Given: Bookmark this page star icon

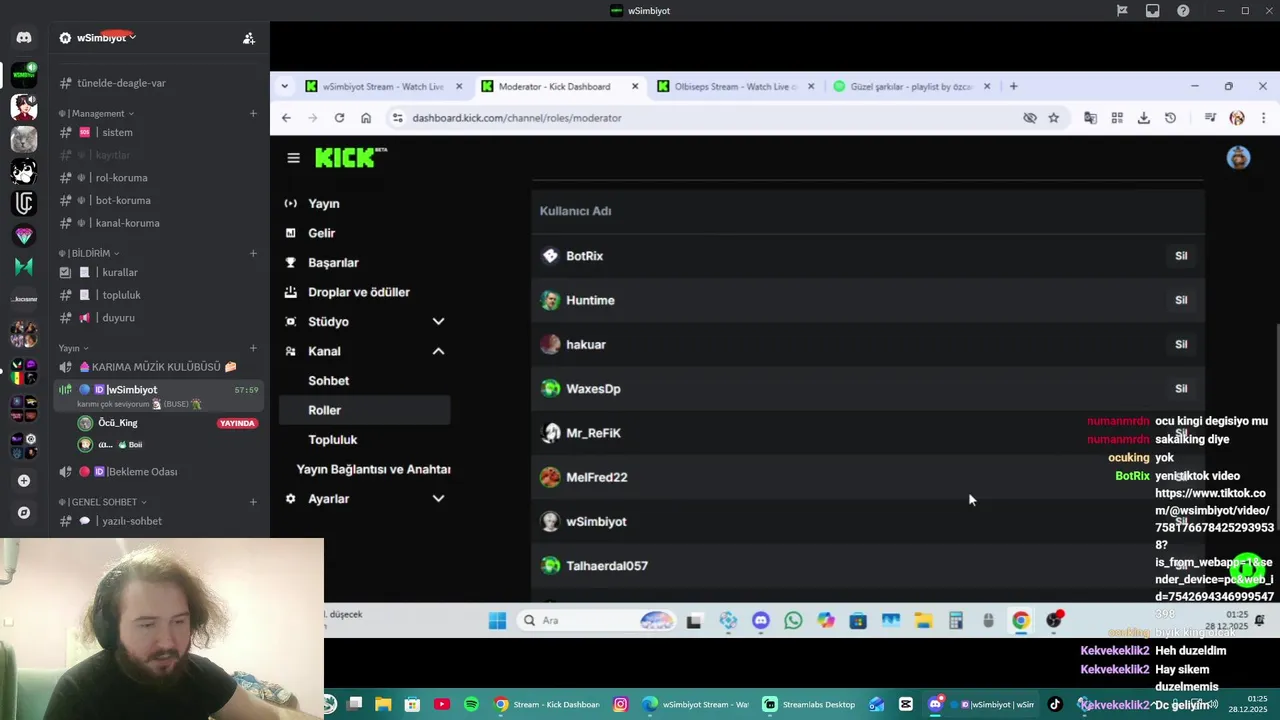Looking at the screenshot, I should pyautogui.click(x=1053, y=118).
